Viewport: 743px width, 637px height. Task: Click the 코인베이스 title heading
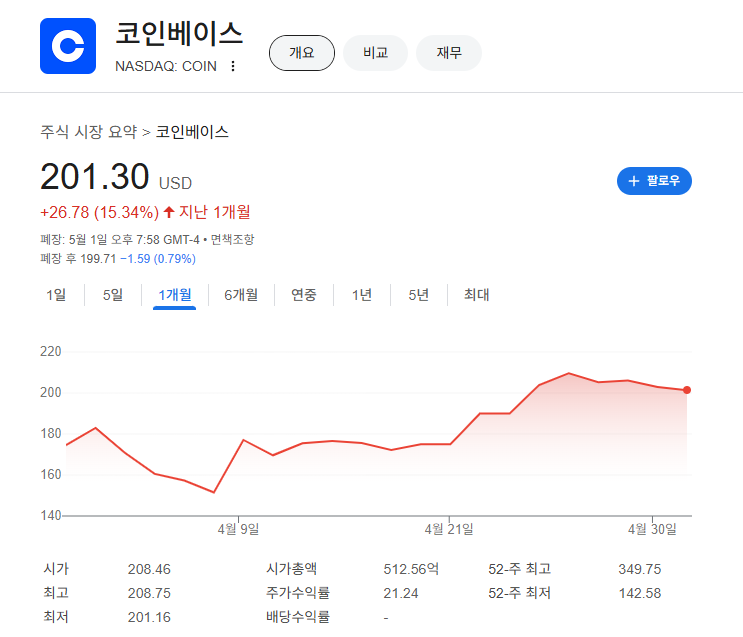[179, 34]
